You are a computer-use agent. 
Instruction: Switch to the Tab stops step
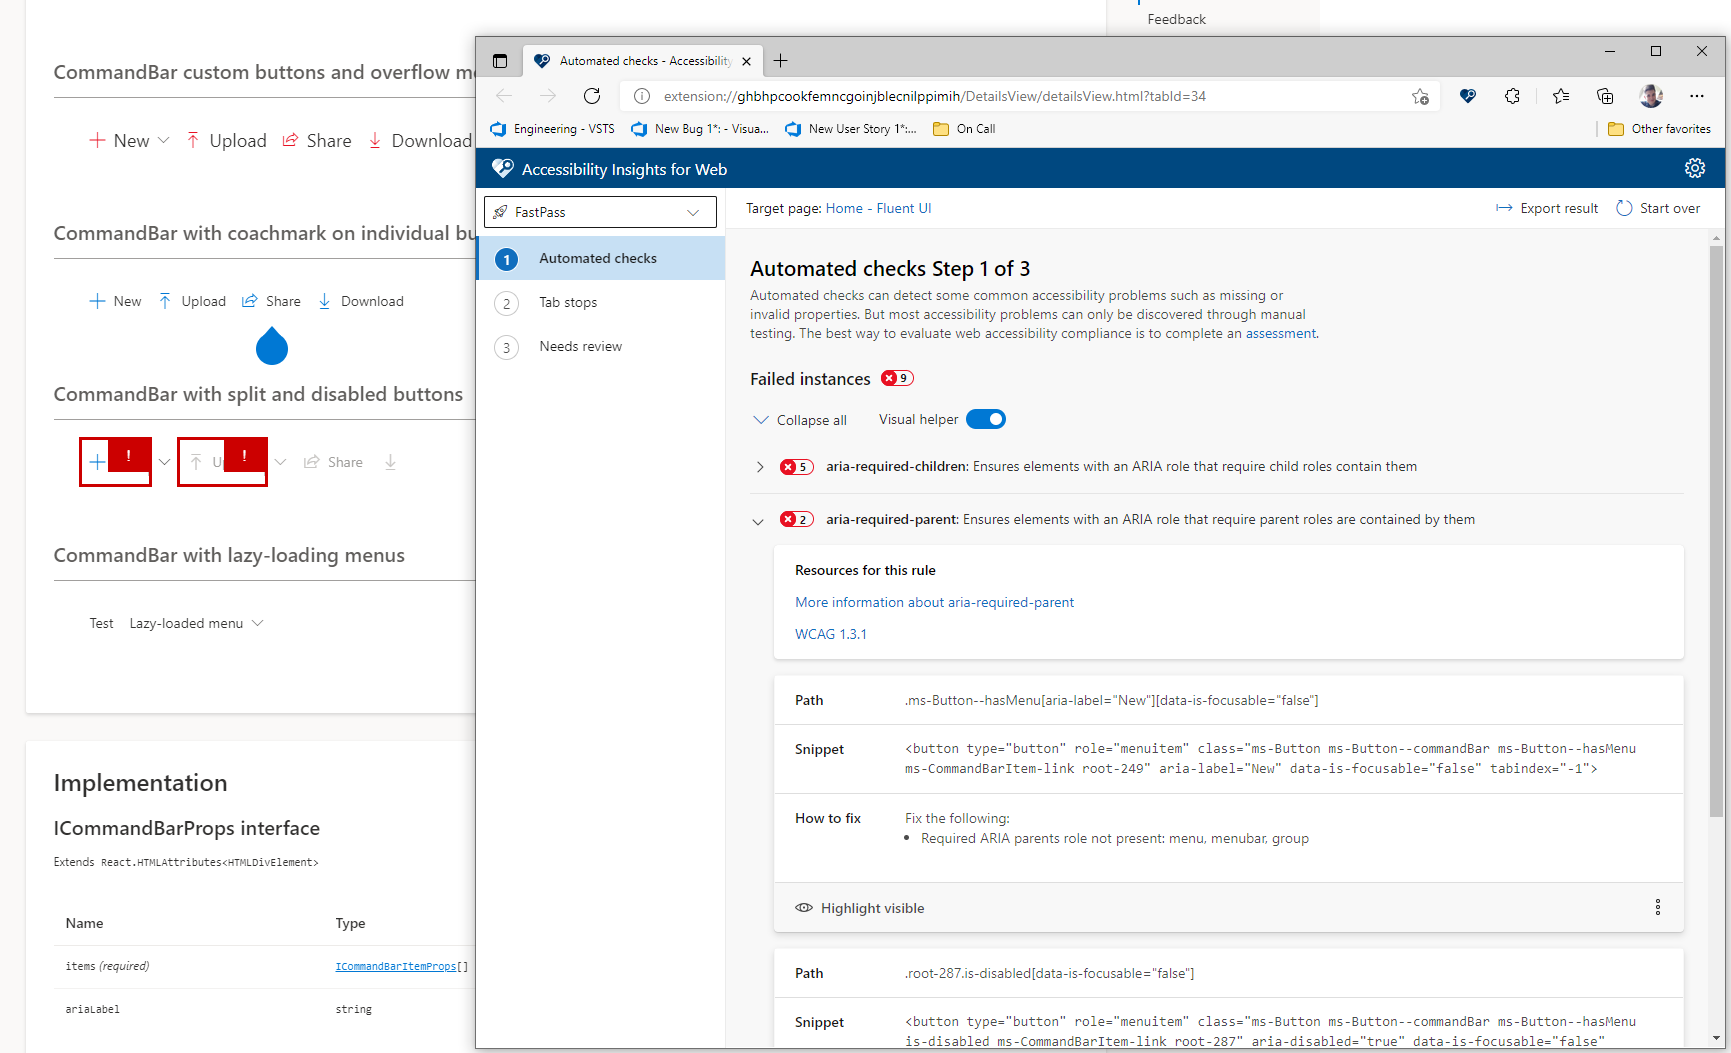(x=567, y=302)
